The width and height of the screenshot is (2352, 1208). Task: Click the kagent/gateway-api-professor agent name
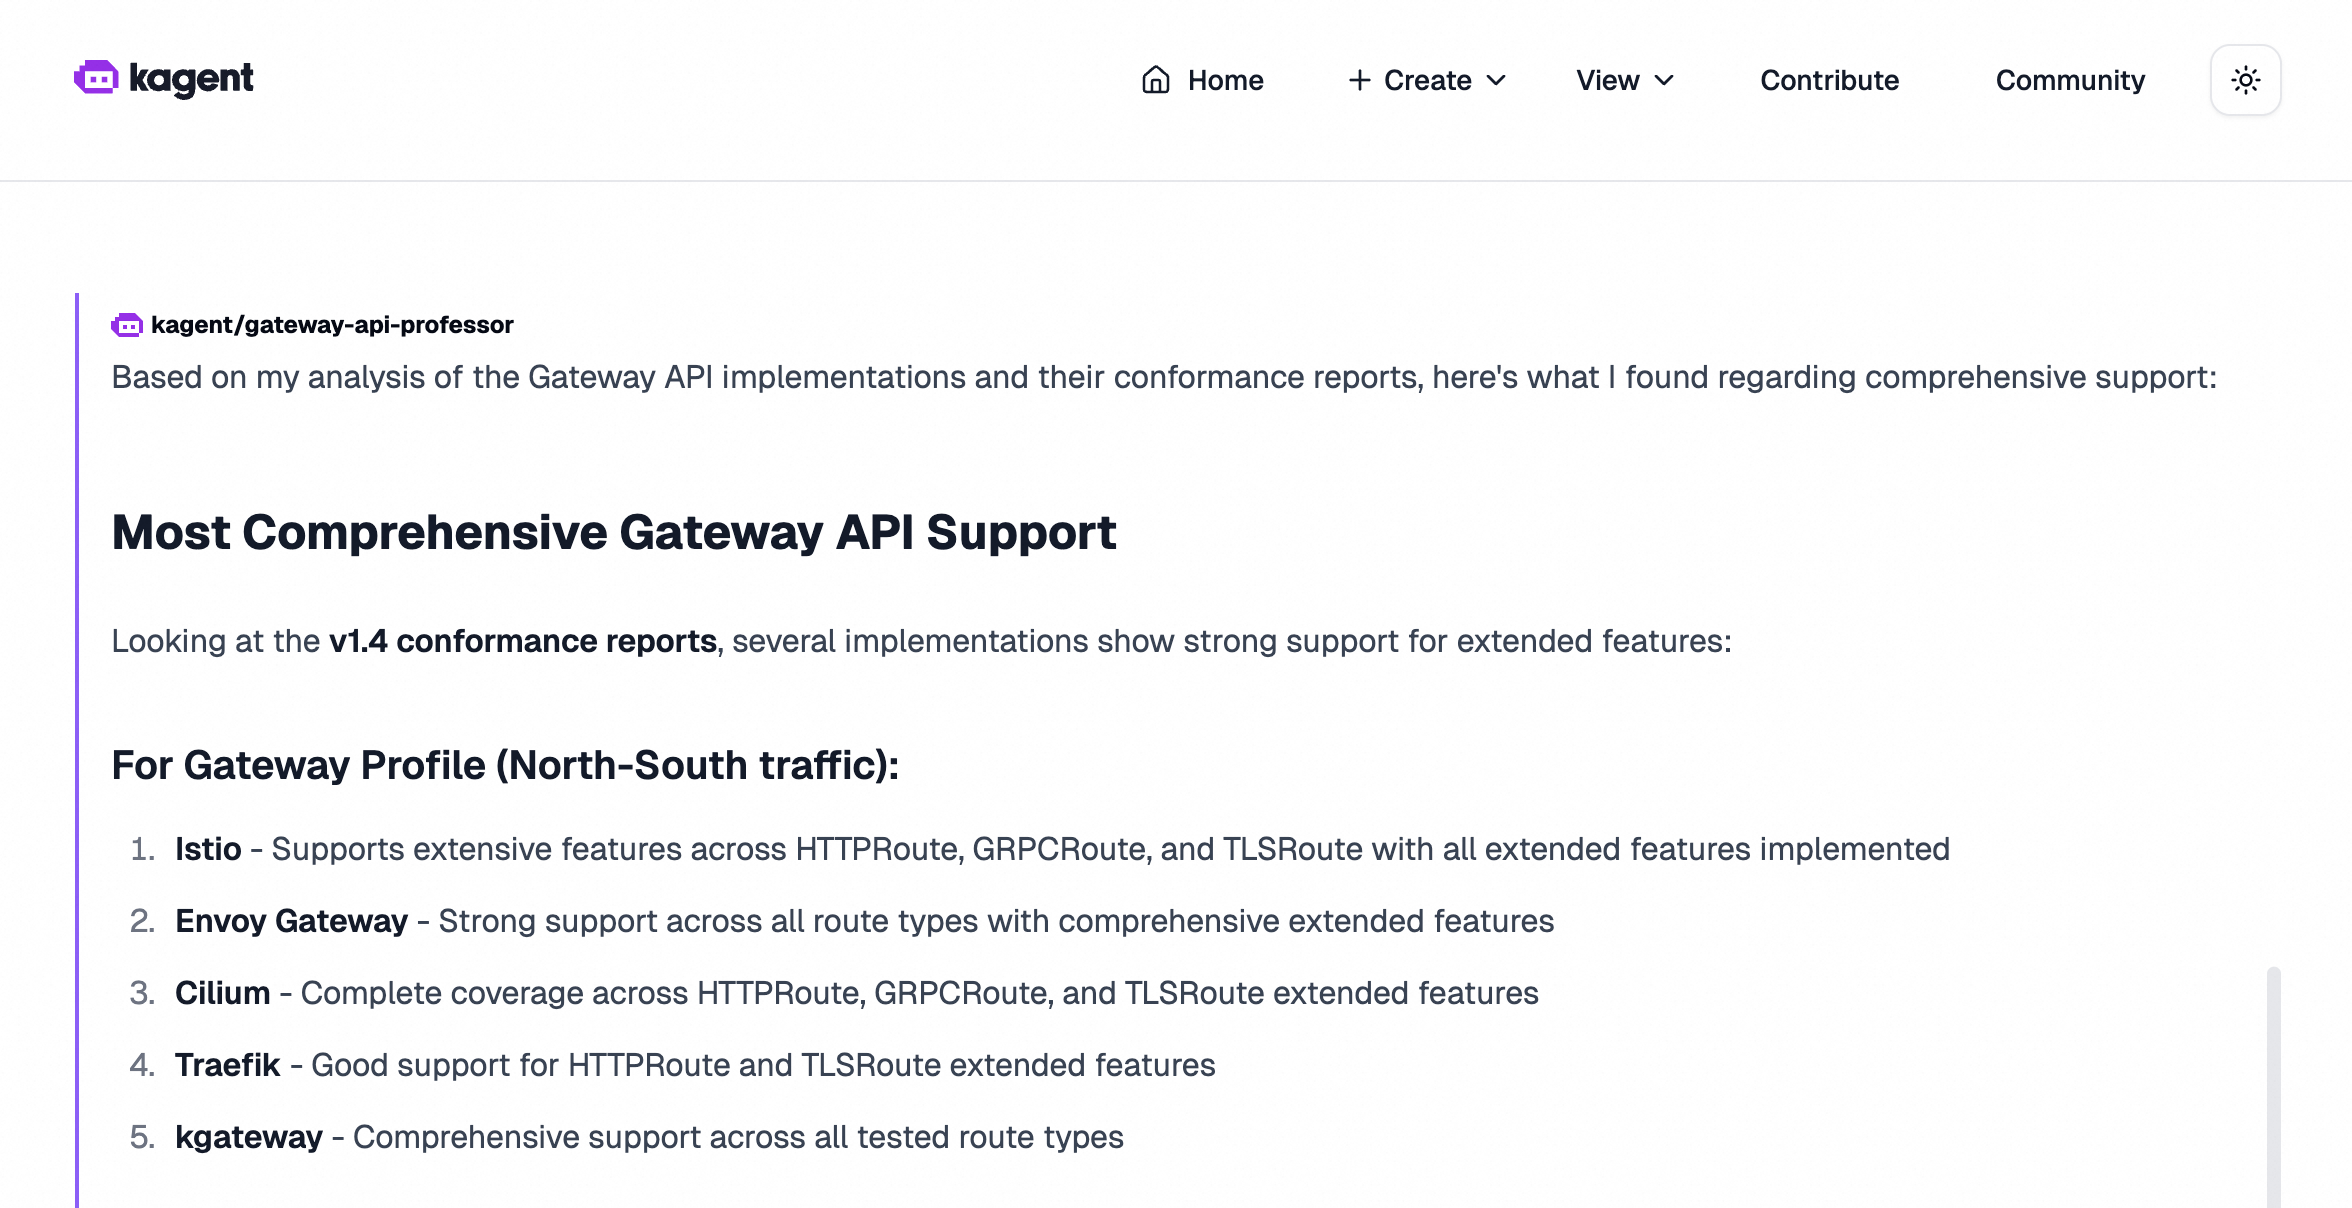pos(332,325)
